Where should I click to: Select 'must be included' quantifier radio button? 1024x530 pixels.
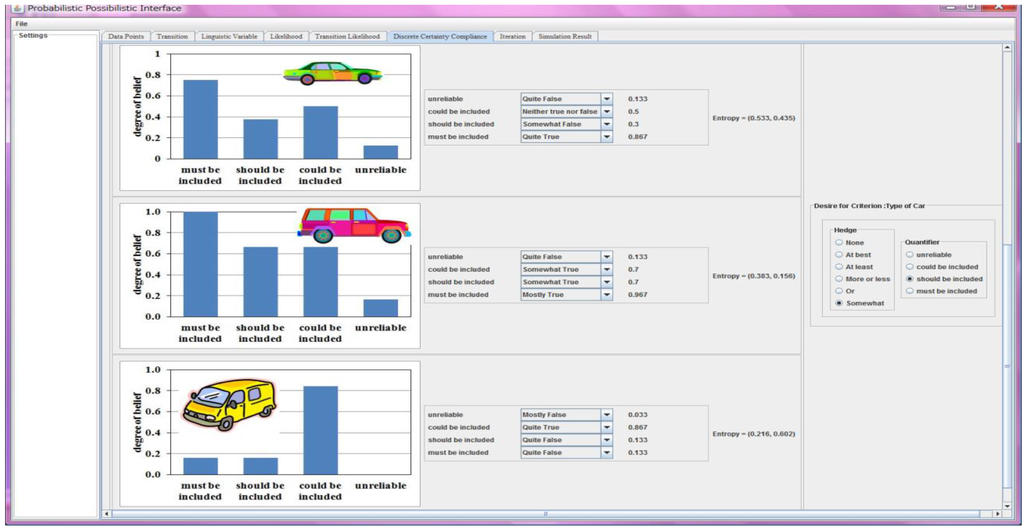tap(909, 291)
